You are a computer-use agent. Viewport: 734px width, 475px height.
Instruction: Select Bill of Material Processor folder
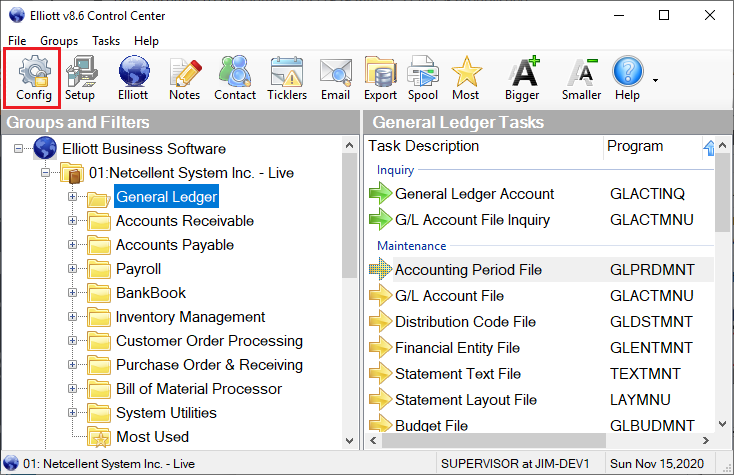pyautogui.click(x=199, y=389)
